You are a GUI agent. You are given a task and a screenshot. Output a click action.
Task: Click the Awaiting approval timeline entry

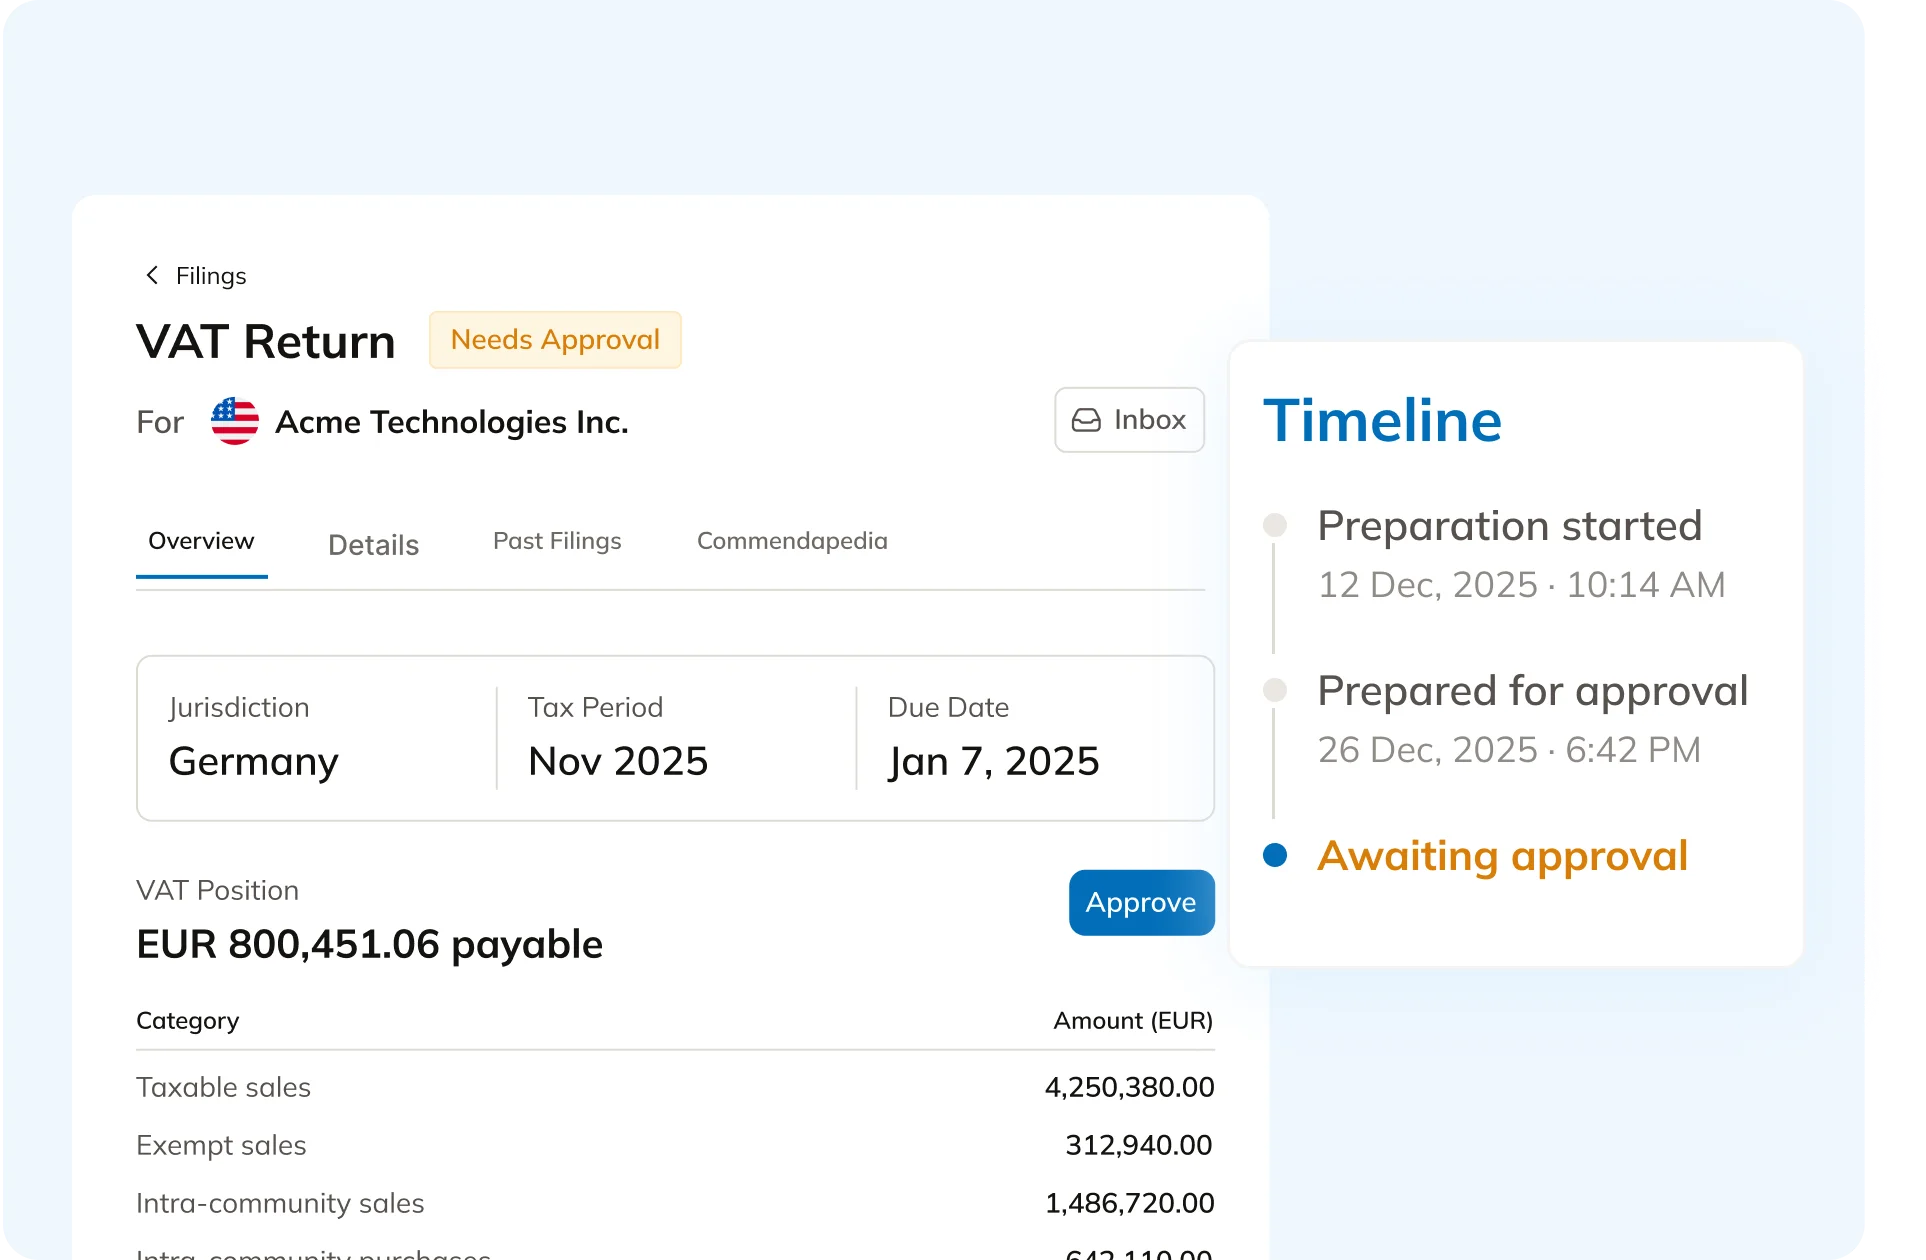coord(1503,856)
